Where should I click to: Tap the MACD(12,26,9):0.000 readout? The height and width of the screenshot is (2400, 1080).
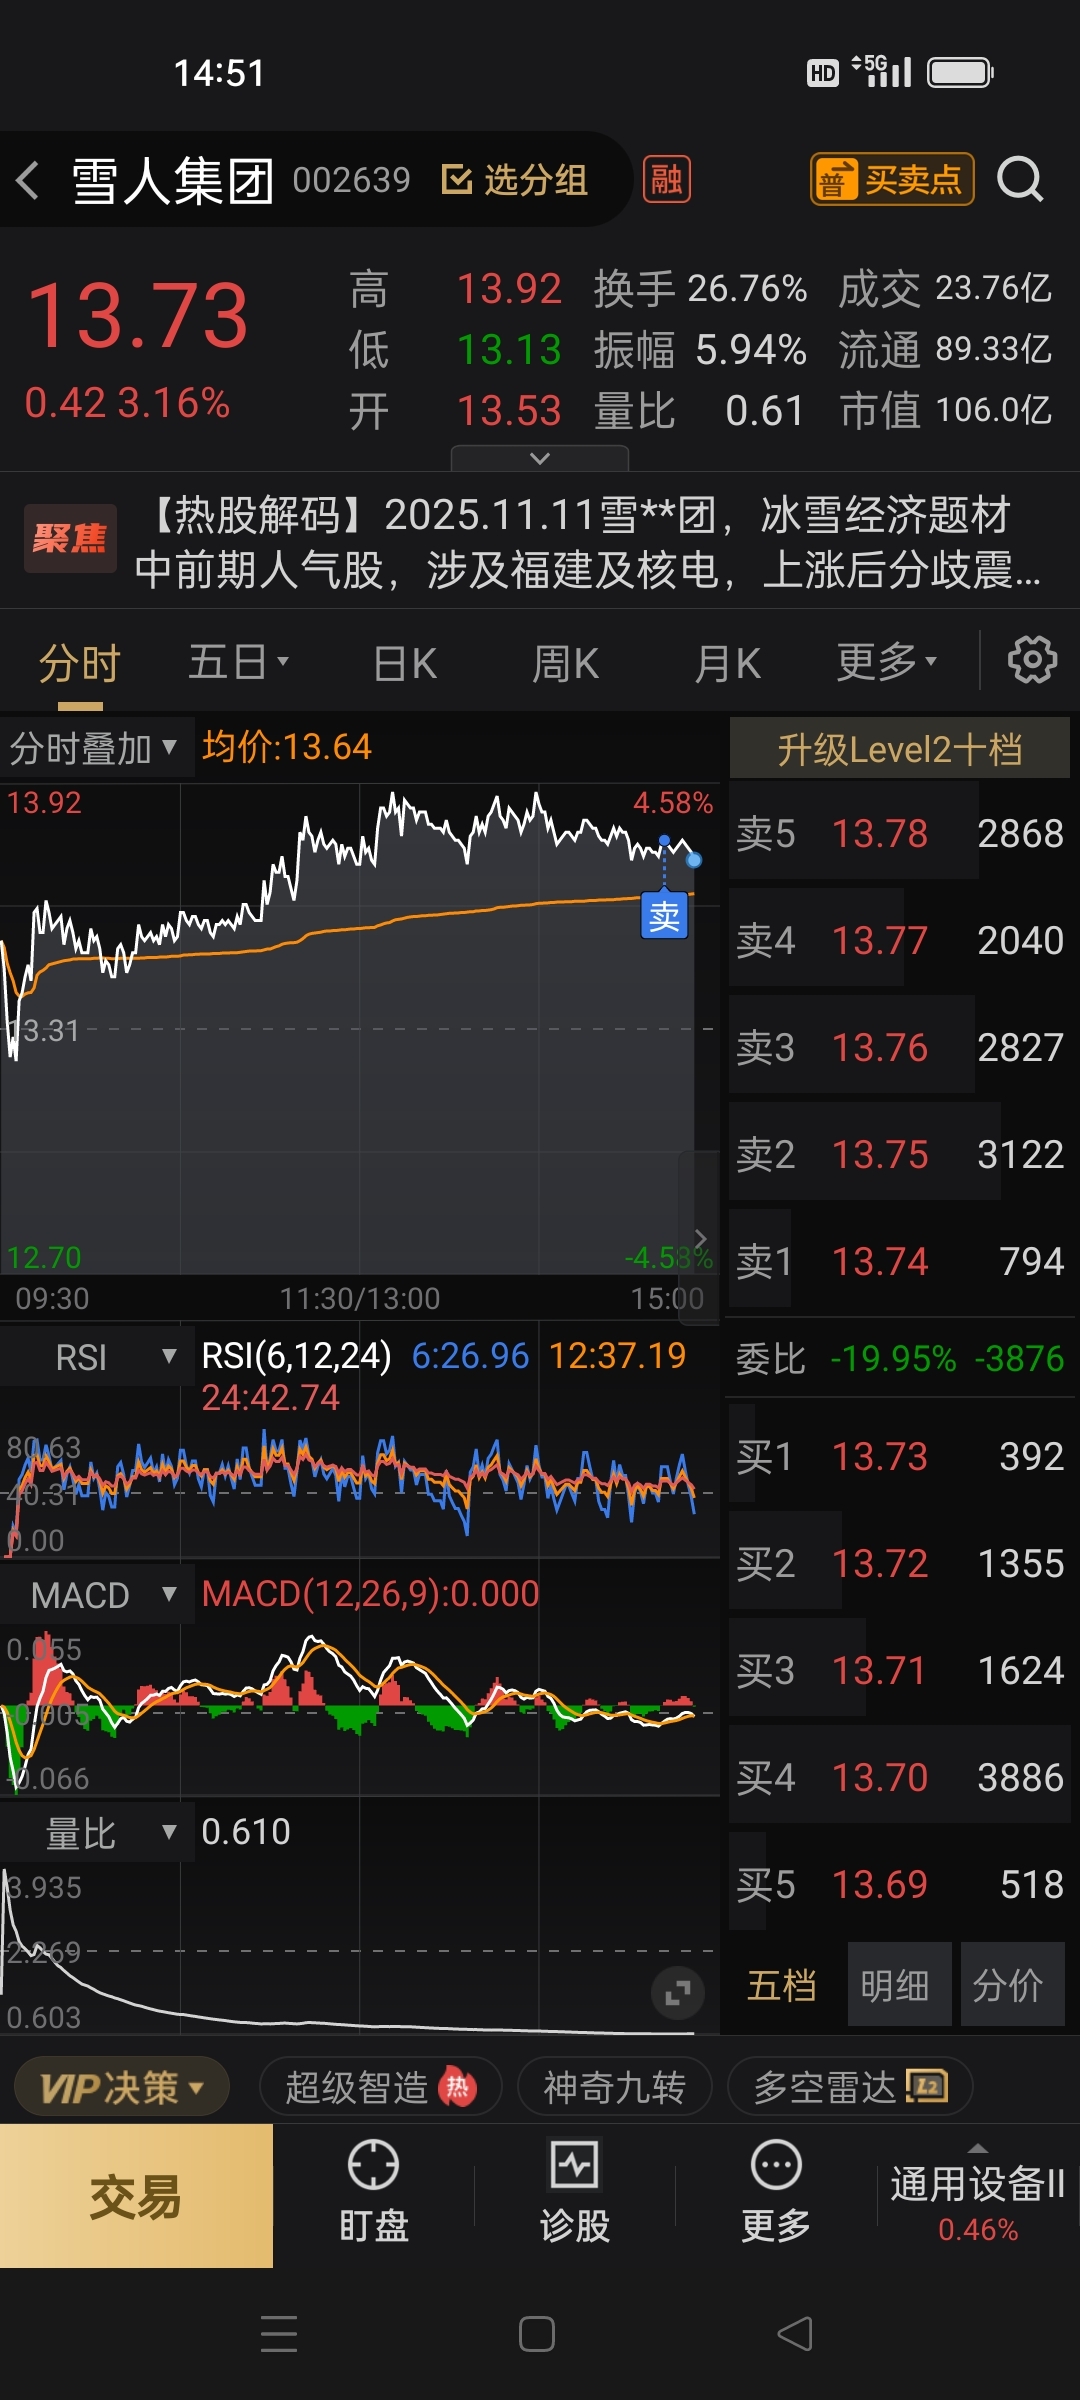pyautogui.click(x=370, y=1594)
